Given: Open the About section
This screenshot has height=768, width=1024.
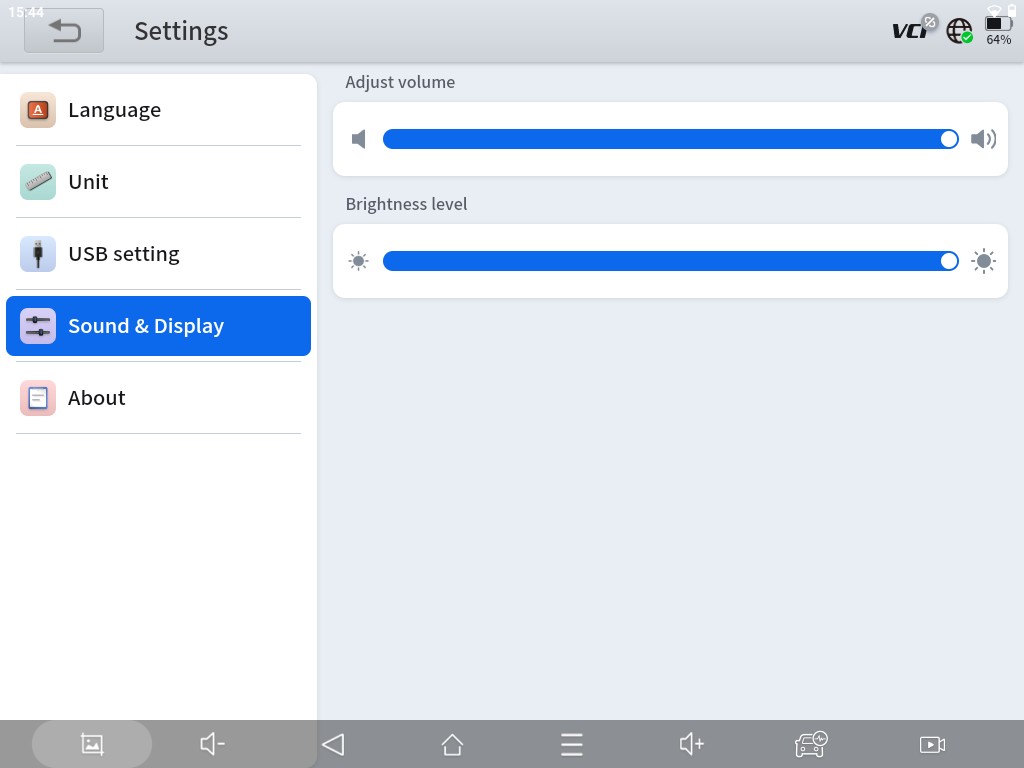Looking at the screenshot, I should coord(158,398).
